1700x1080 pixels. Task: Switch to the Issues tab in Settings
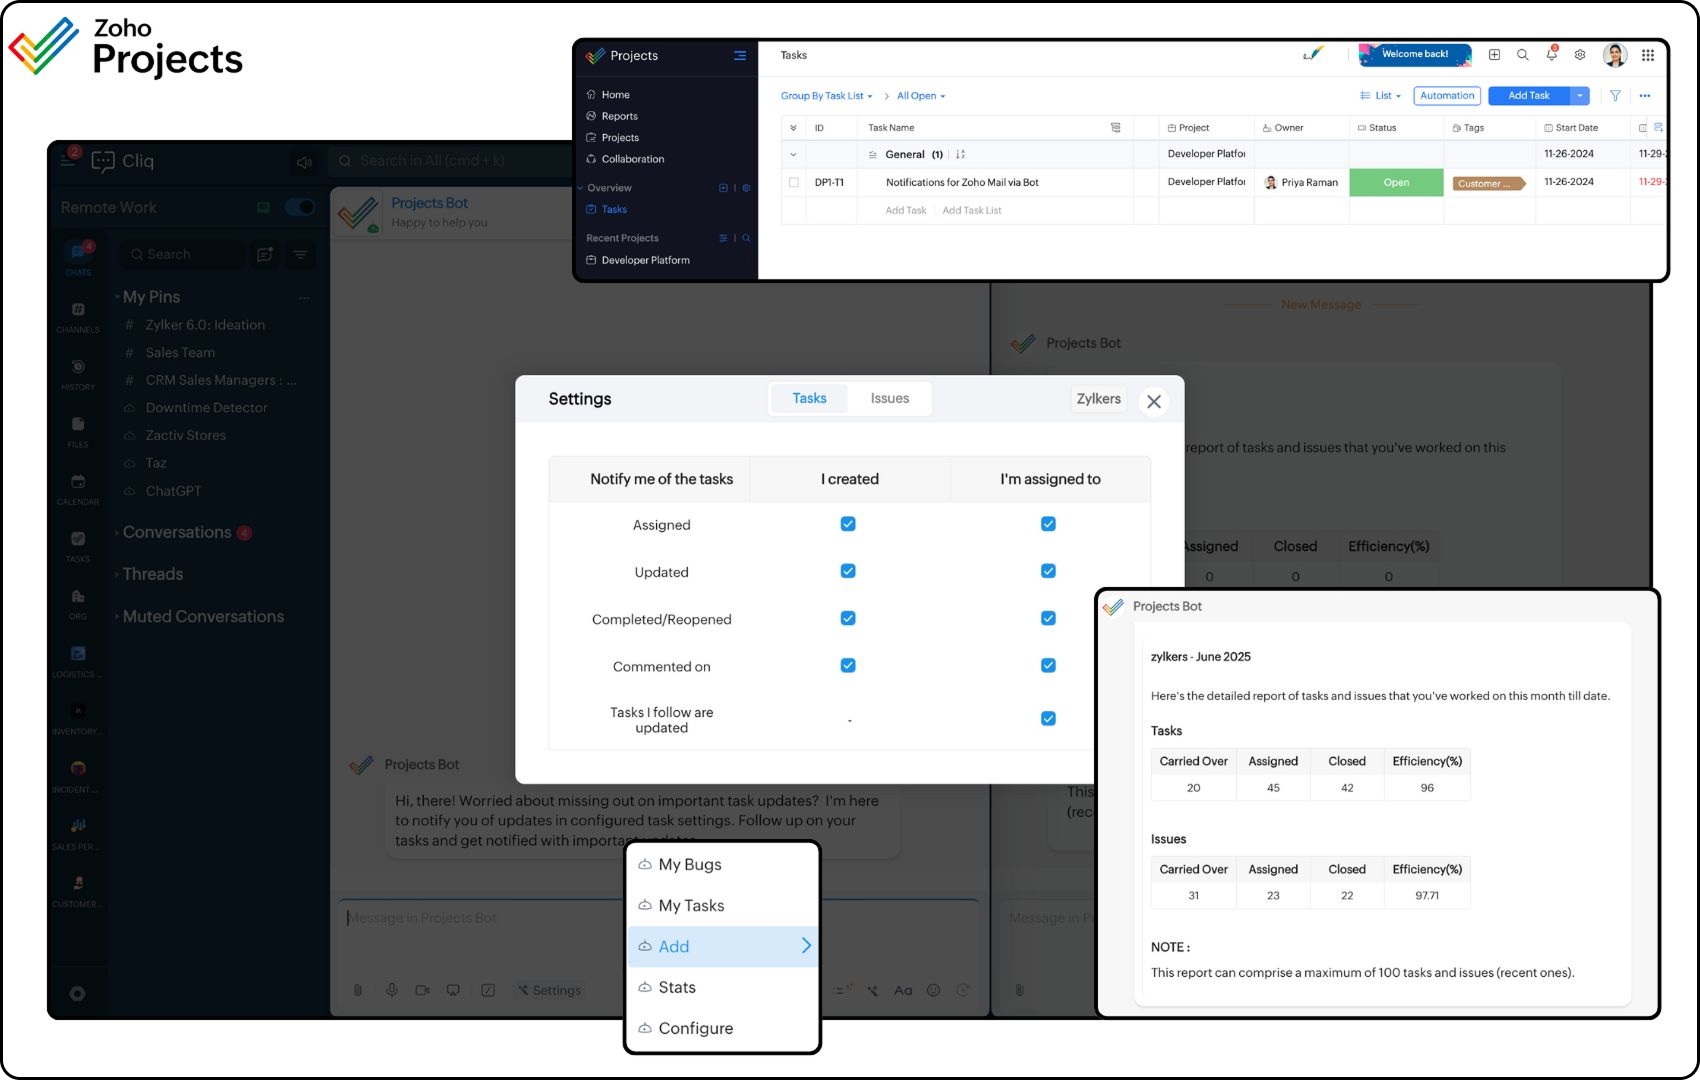889,398
